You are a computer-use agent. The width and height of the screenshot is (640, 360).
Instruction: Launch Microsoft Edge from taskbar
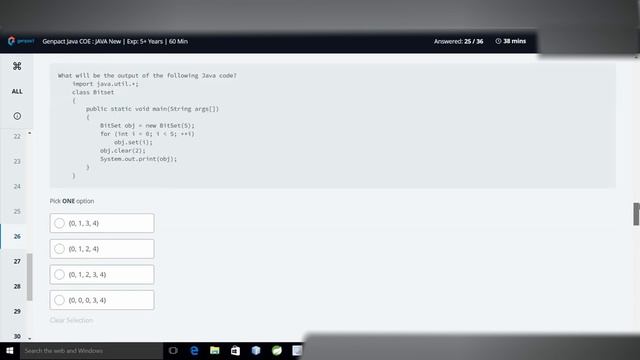click(194, 351)
